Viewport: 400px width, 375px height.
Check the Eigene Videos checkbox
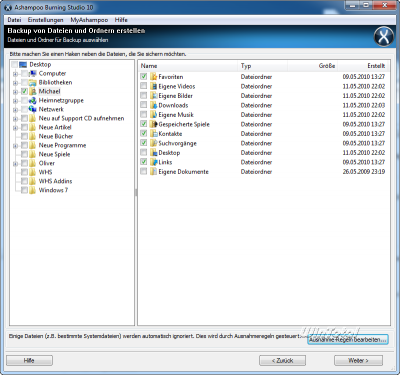[144, 86]
